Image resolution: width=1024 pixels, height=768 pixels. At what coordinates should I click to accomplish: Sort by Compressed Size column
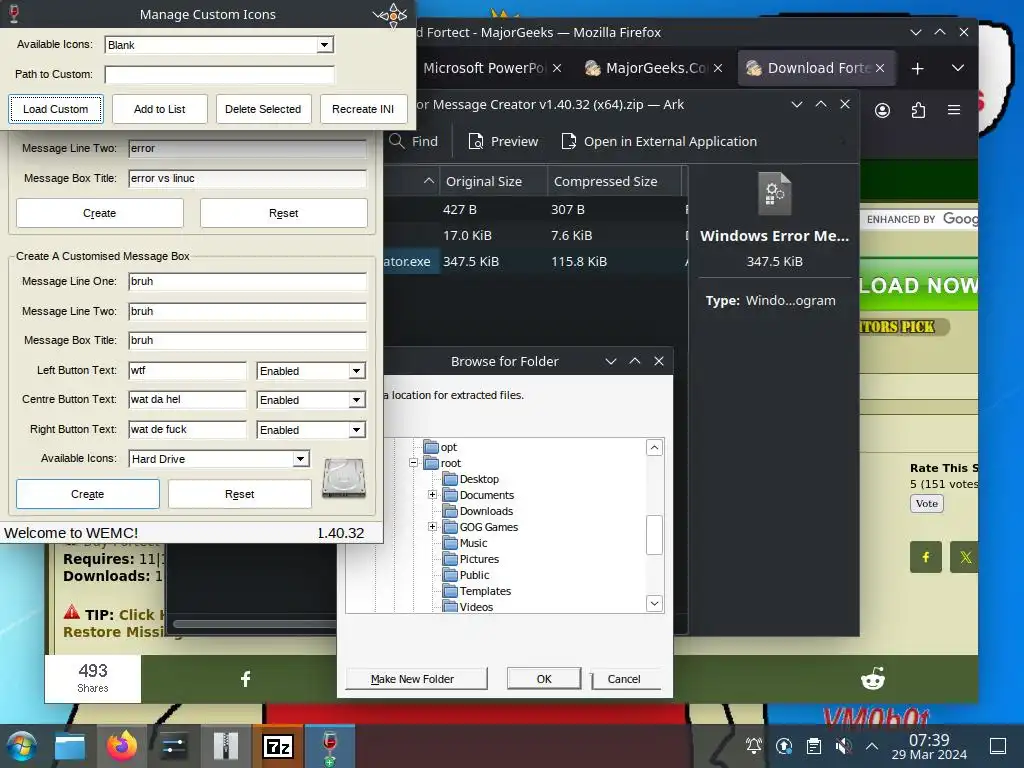(615, 182)
